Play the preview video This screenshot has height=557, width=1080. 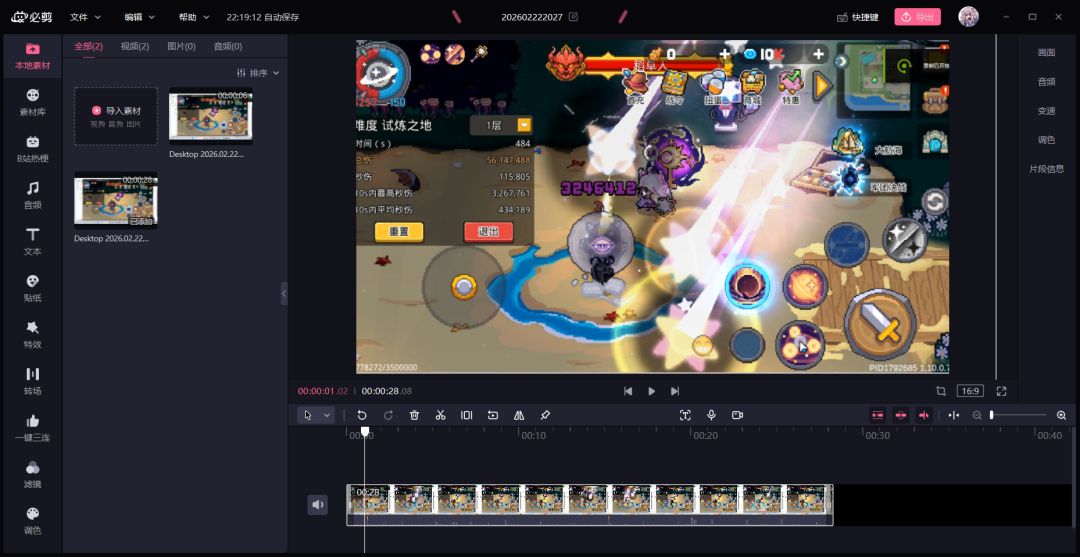[652, 391]
